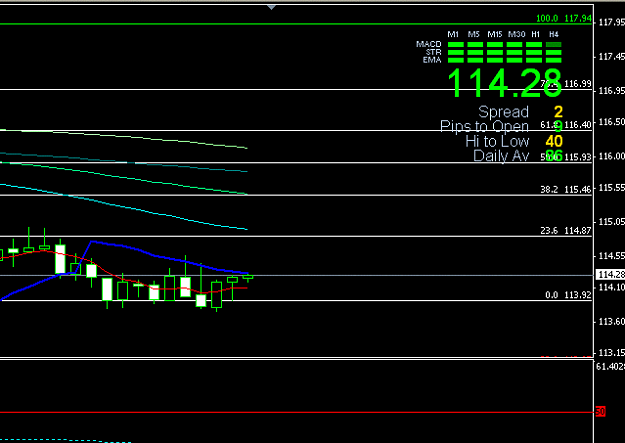Select the green 100.0 Fibonacci line at top
This screenshot has height=443, width=625.
(297, 24)
